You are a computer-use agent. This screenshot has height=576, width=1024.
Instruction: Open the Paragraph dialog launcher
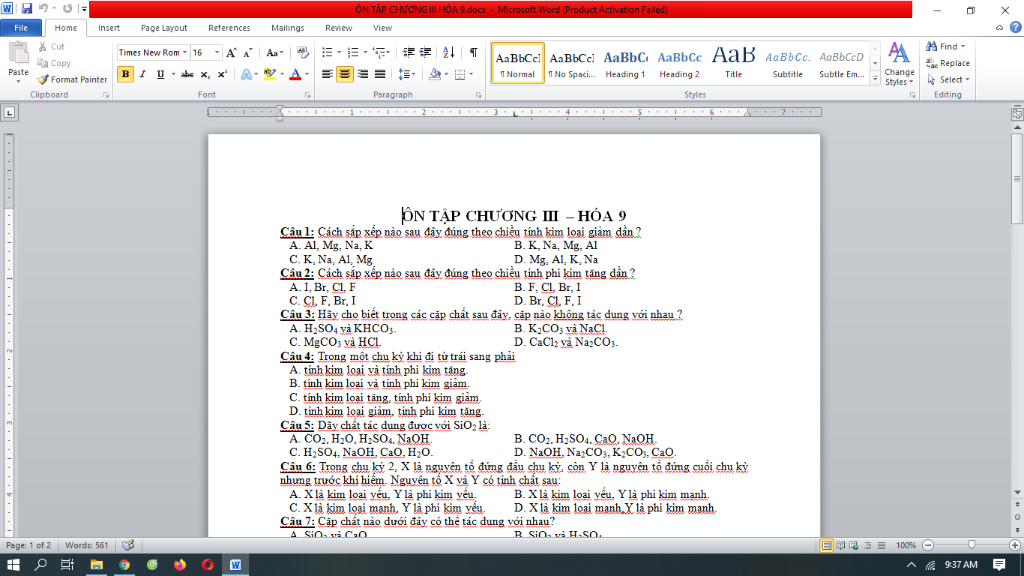pos(479,95)
